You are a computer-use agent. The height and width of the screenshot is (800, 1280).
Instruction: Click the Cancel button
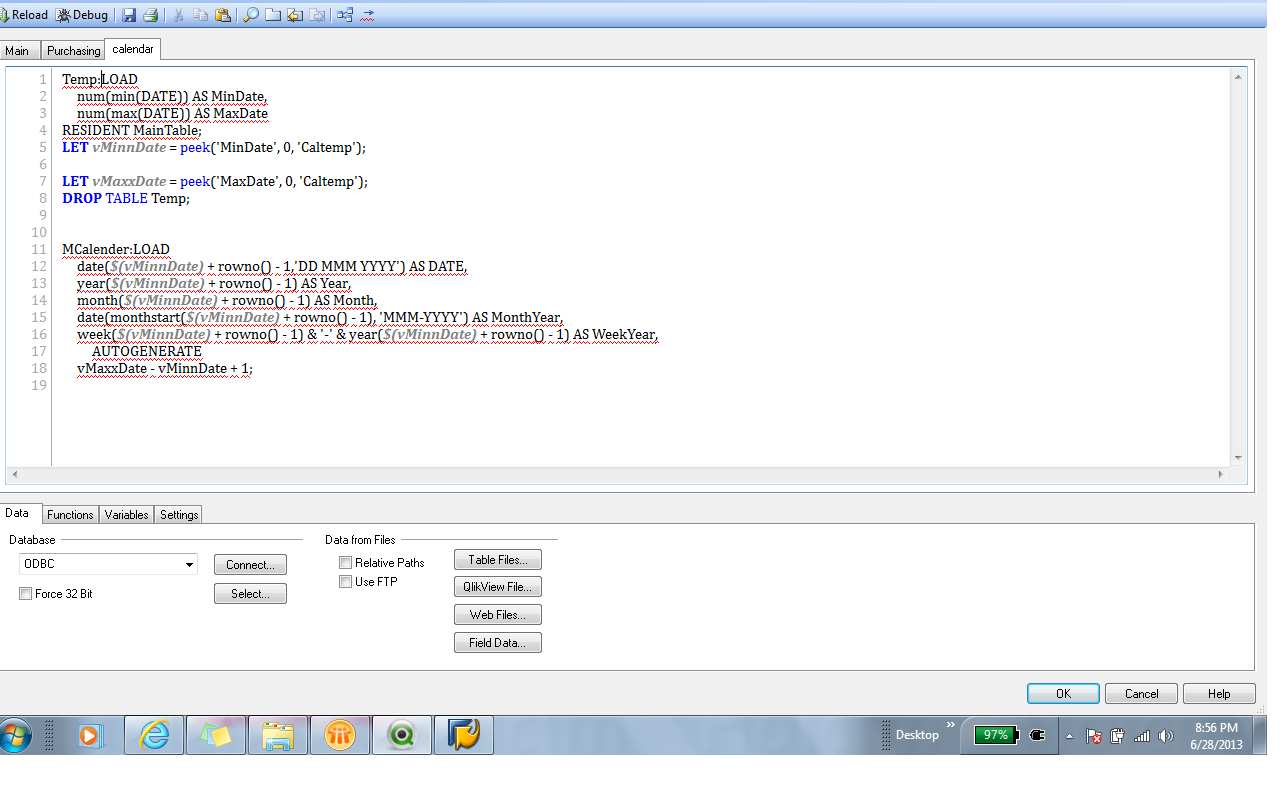pyautogui.click(x=1142, y=694)
